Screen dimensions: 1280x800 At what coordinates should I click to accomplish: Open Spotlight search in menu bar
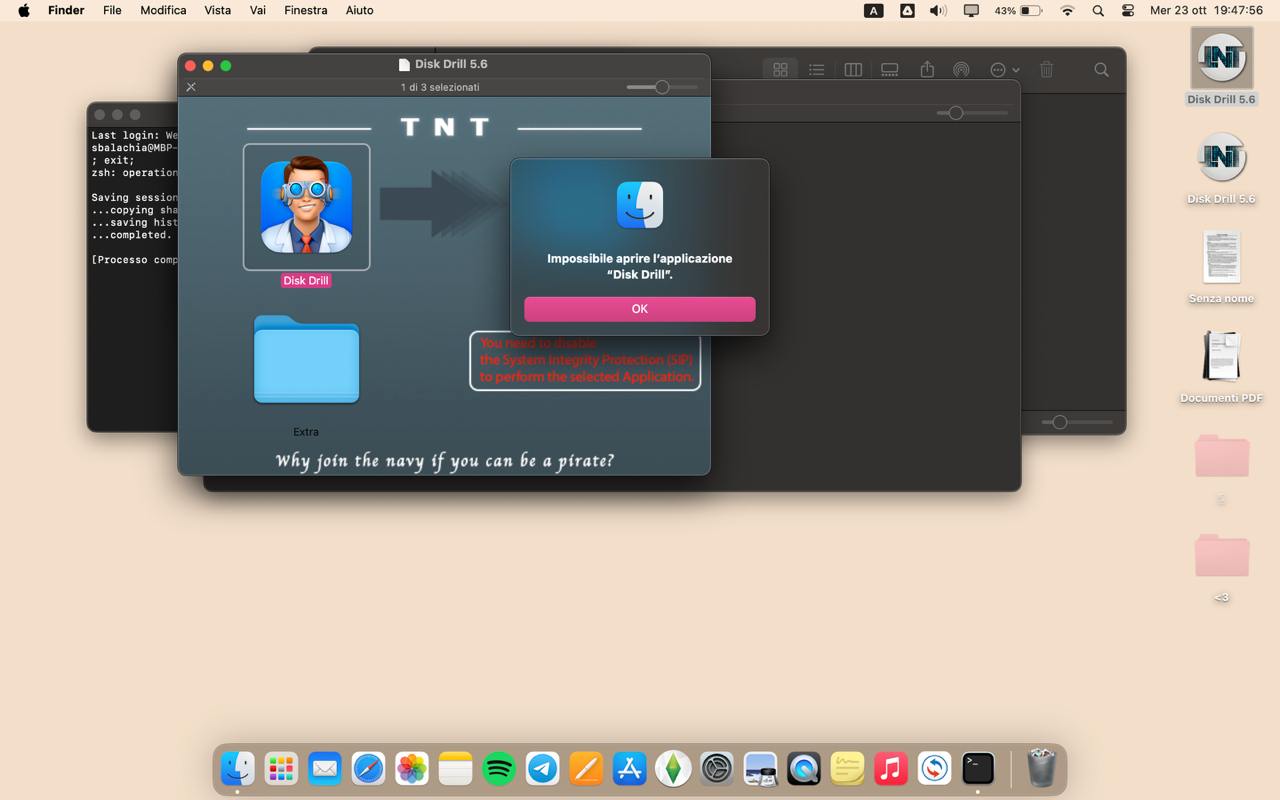1098,11
